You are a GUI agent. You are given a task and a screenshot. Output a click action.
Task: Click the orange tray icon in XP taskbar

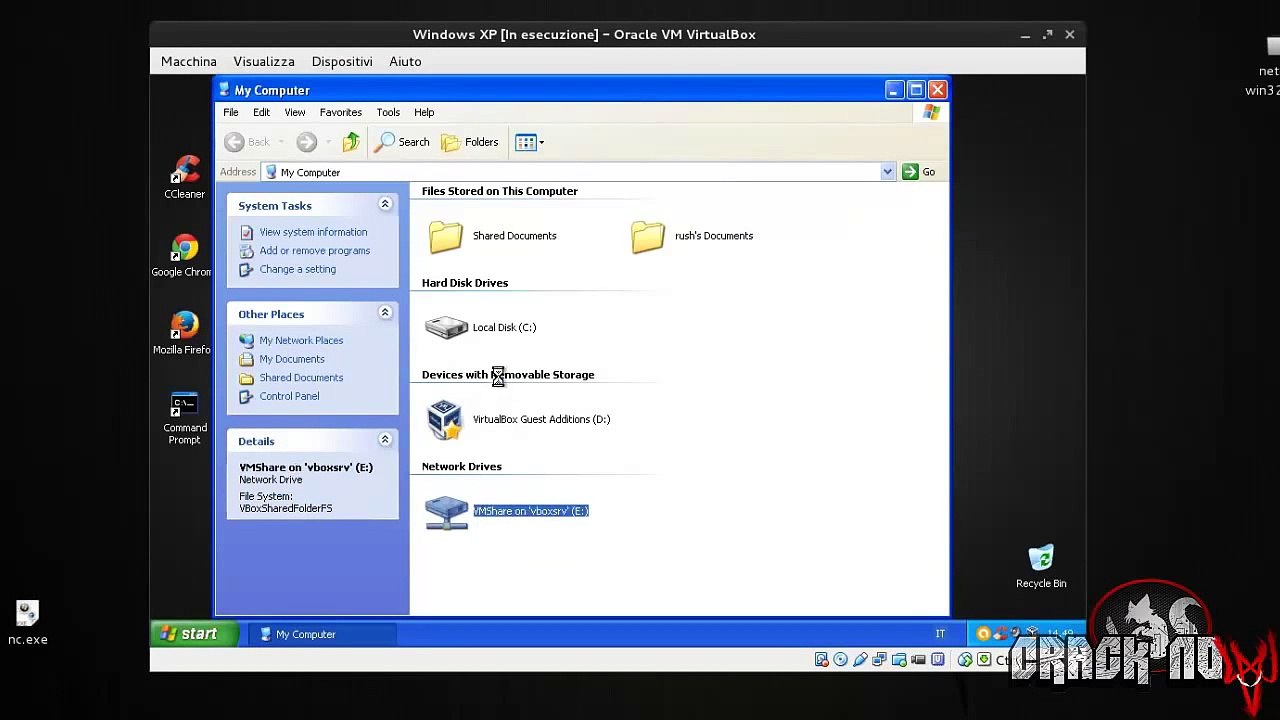tap(983, 634)
